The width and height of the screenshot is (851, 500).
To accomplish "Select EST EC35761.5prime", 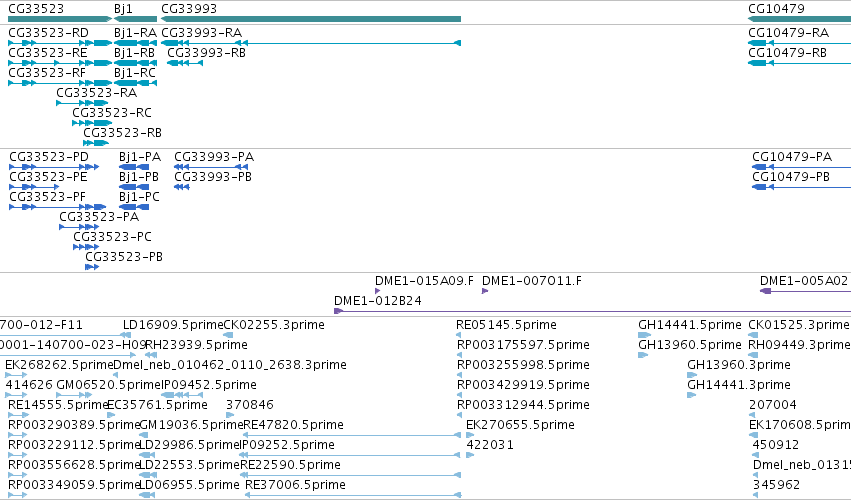I will [x=110, y=415].
